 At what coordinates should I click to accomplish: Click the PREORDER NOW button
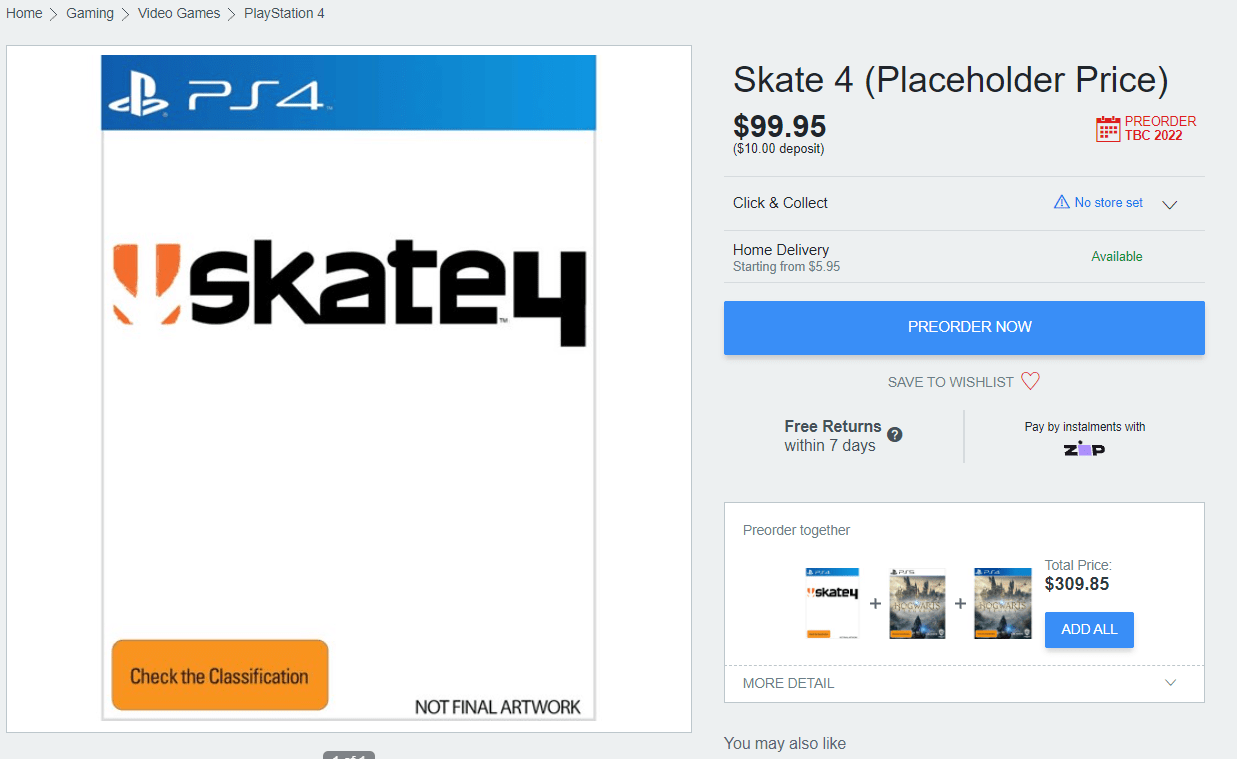(964, 327)
